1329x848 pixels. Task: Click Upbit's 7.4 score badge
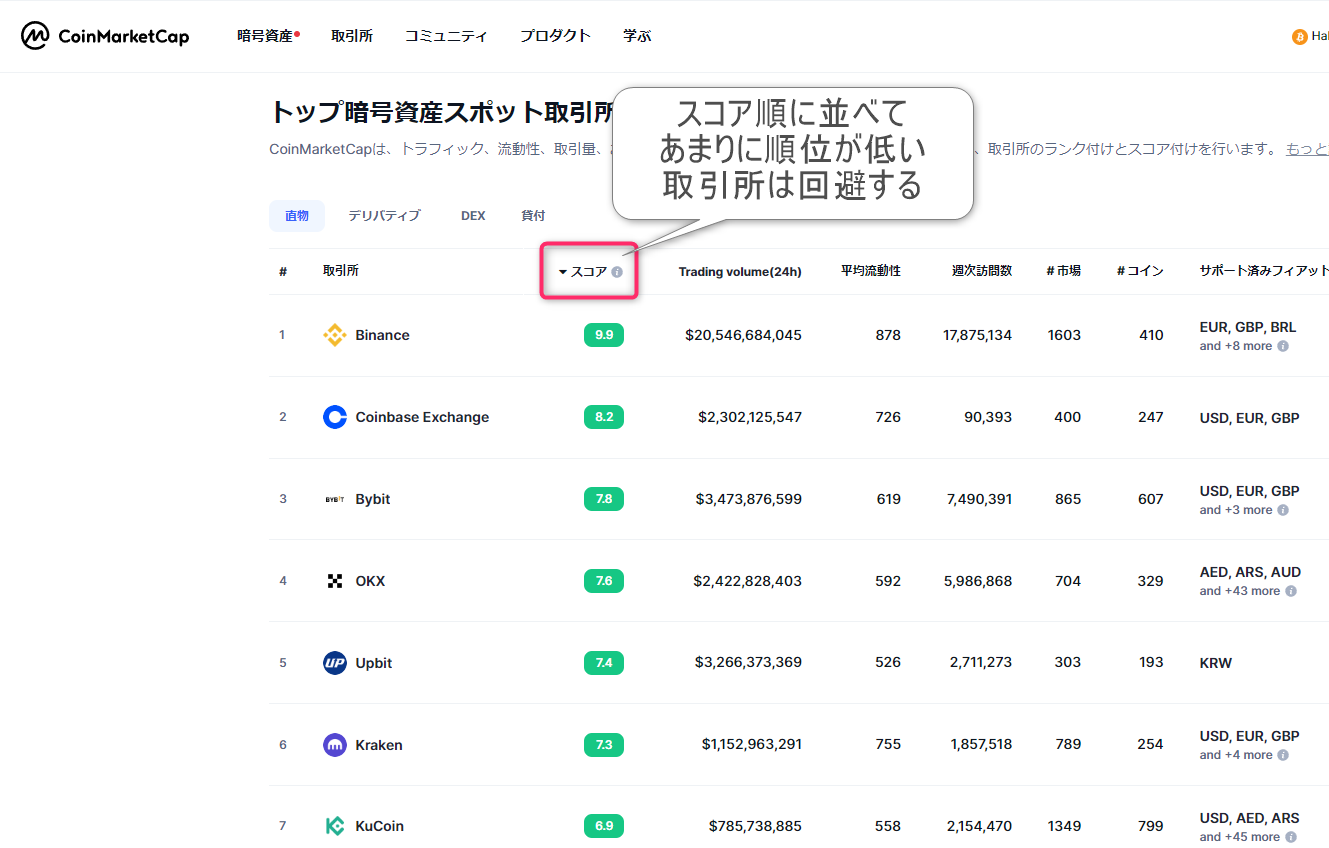[x=604, y=663]
